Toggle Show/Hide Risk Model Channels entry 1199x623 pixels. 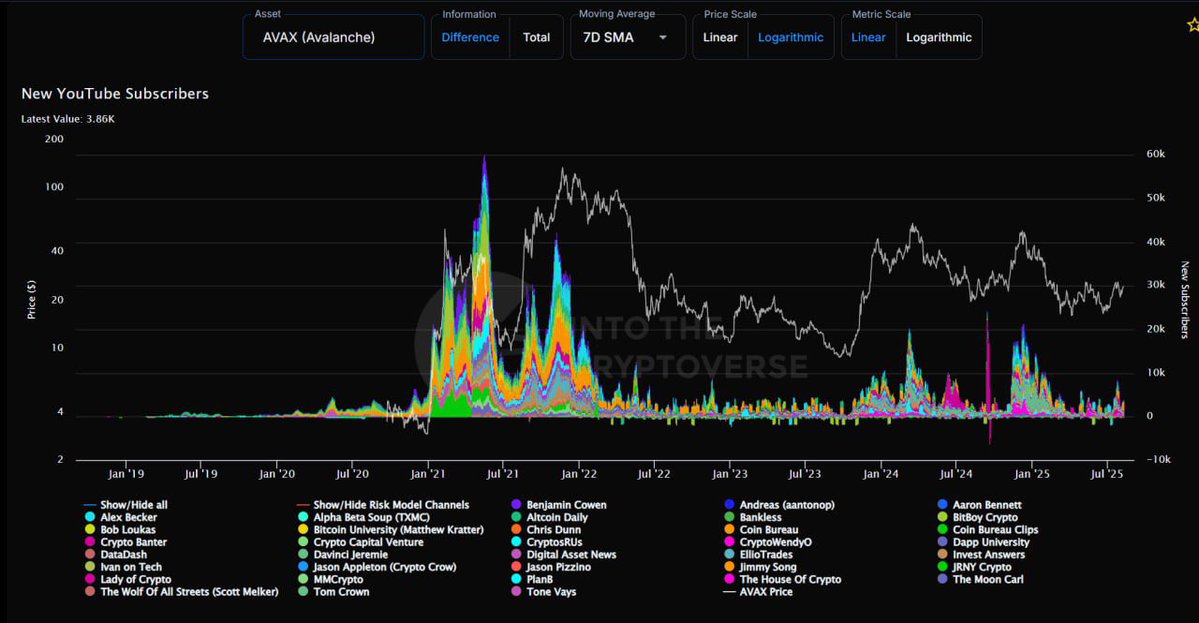pyautogui.click(x=382, y=505)
